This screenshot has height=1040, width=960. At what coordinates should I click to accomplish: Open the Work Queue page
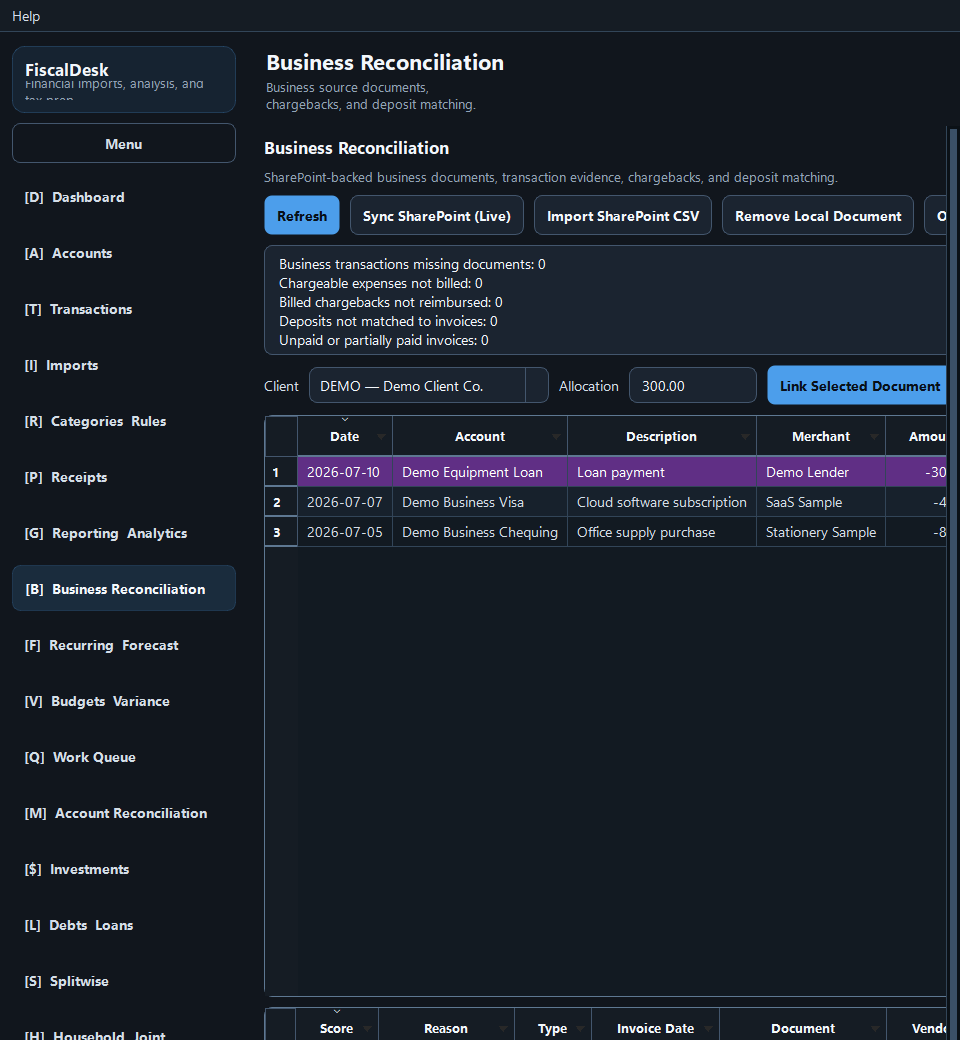tap(123, 757)
